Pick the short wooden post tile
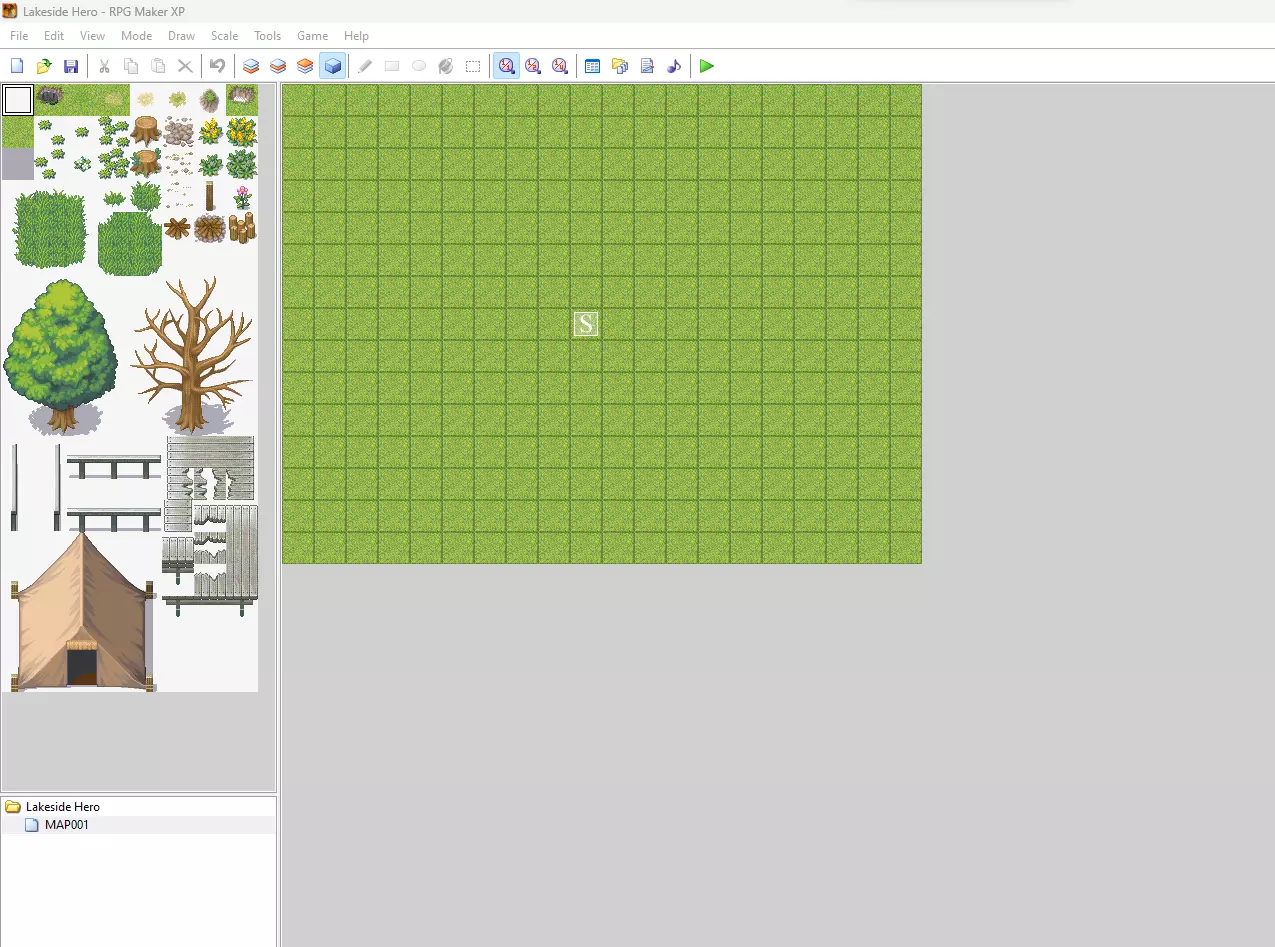Viewport: 1275px width, 947px height. click(210, 195)
